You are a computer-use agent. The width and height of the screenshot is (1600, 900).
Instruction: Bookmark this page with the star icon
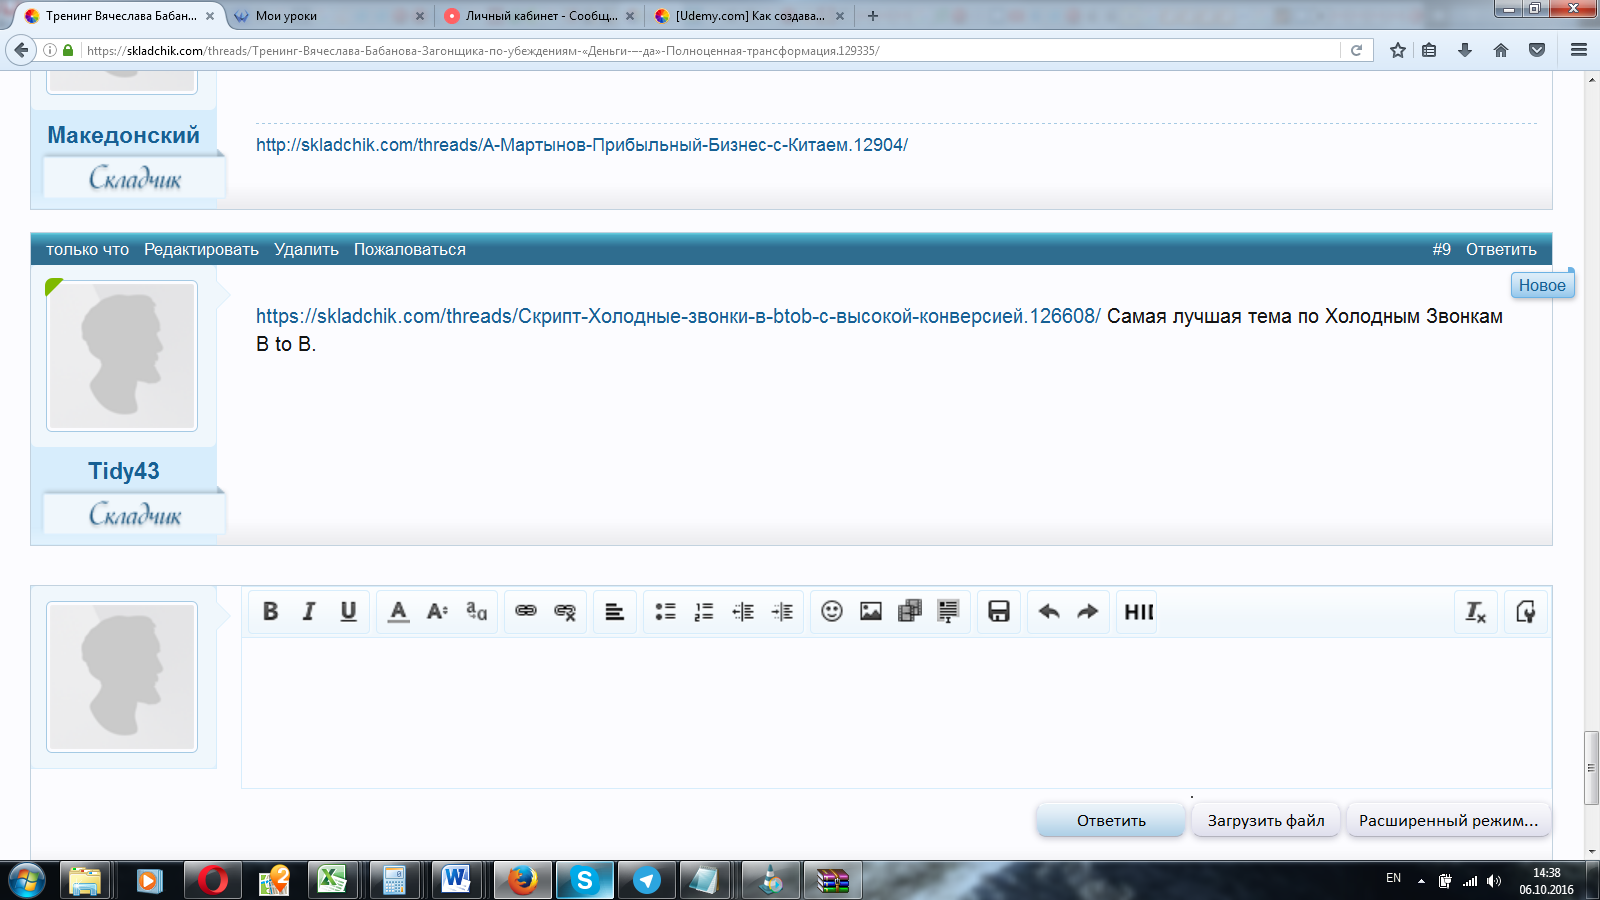click(1398, 50)
